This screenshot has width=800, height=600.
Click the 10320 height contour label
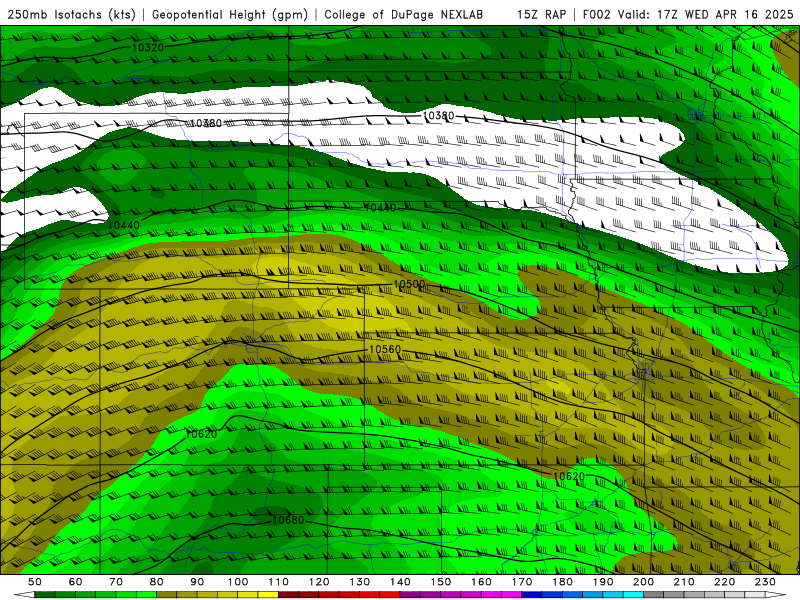click(148, 47)
